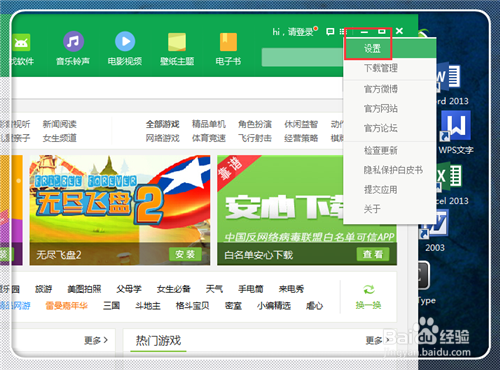Click 更多 link in the left panel

(96, 340)
